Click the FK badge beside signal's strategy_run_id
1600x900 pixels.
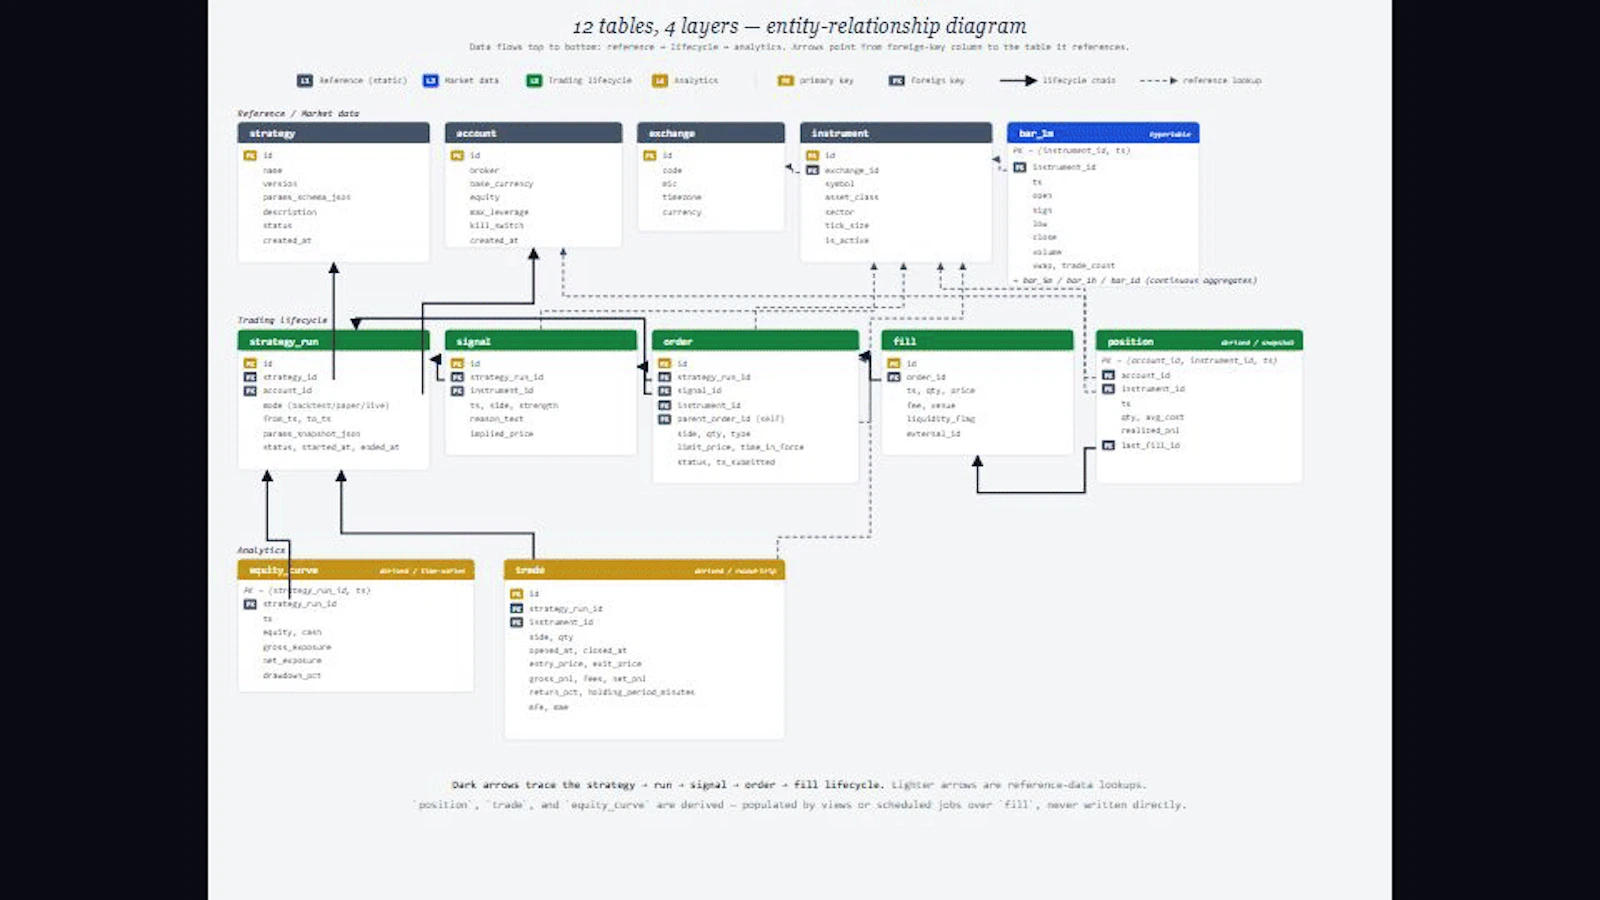click(x=458, y=377)
